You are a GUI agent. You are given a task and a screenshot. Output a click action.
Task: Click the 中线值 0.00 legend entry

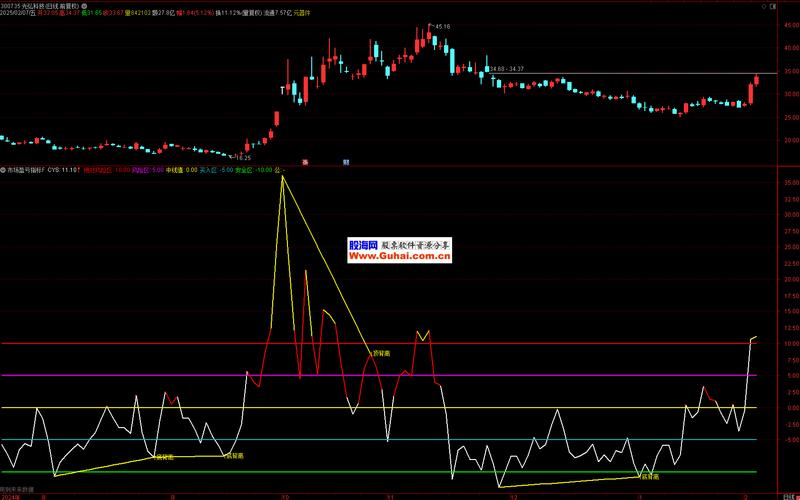[181, 170]
